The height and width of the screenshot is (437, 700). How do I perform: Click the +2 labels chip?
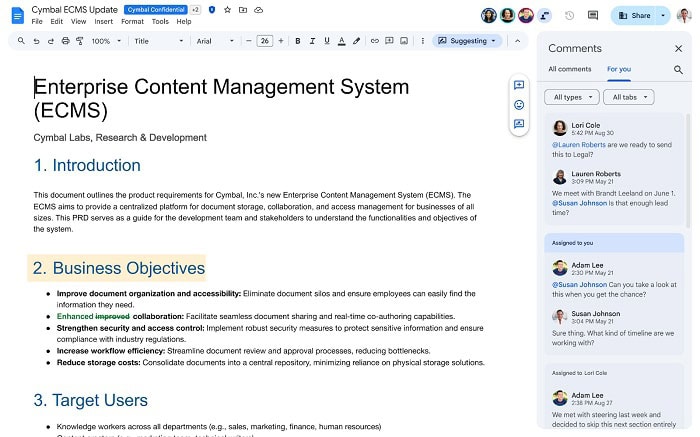tap(195, 10)
